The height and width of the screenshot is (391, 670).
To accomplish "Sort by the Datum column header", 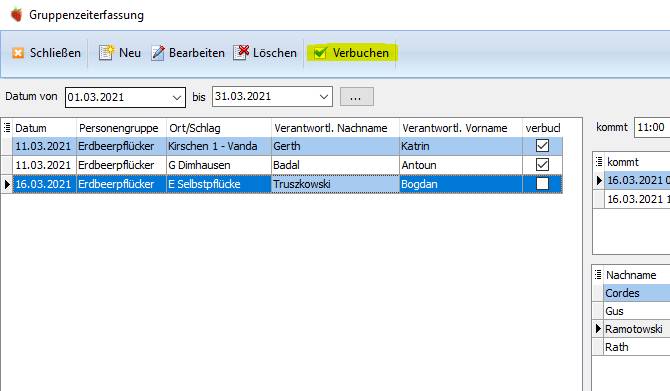I will coord(44,128).
